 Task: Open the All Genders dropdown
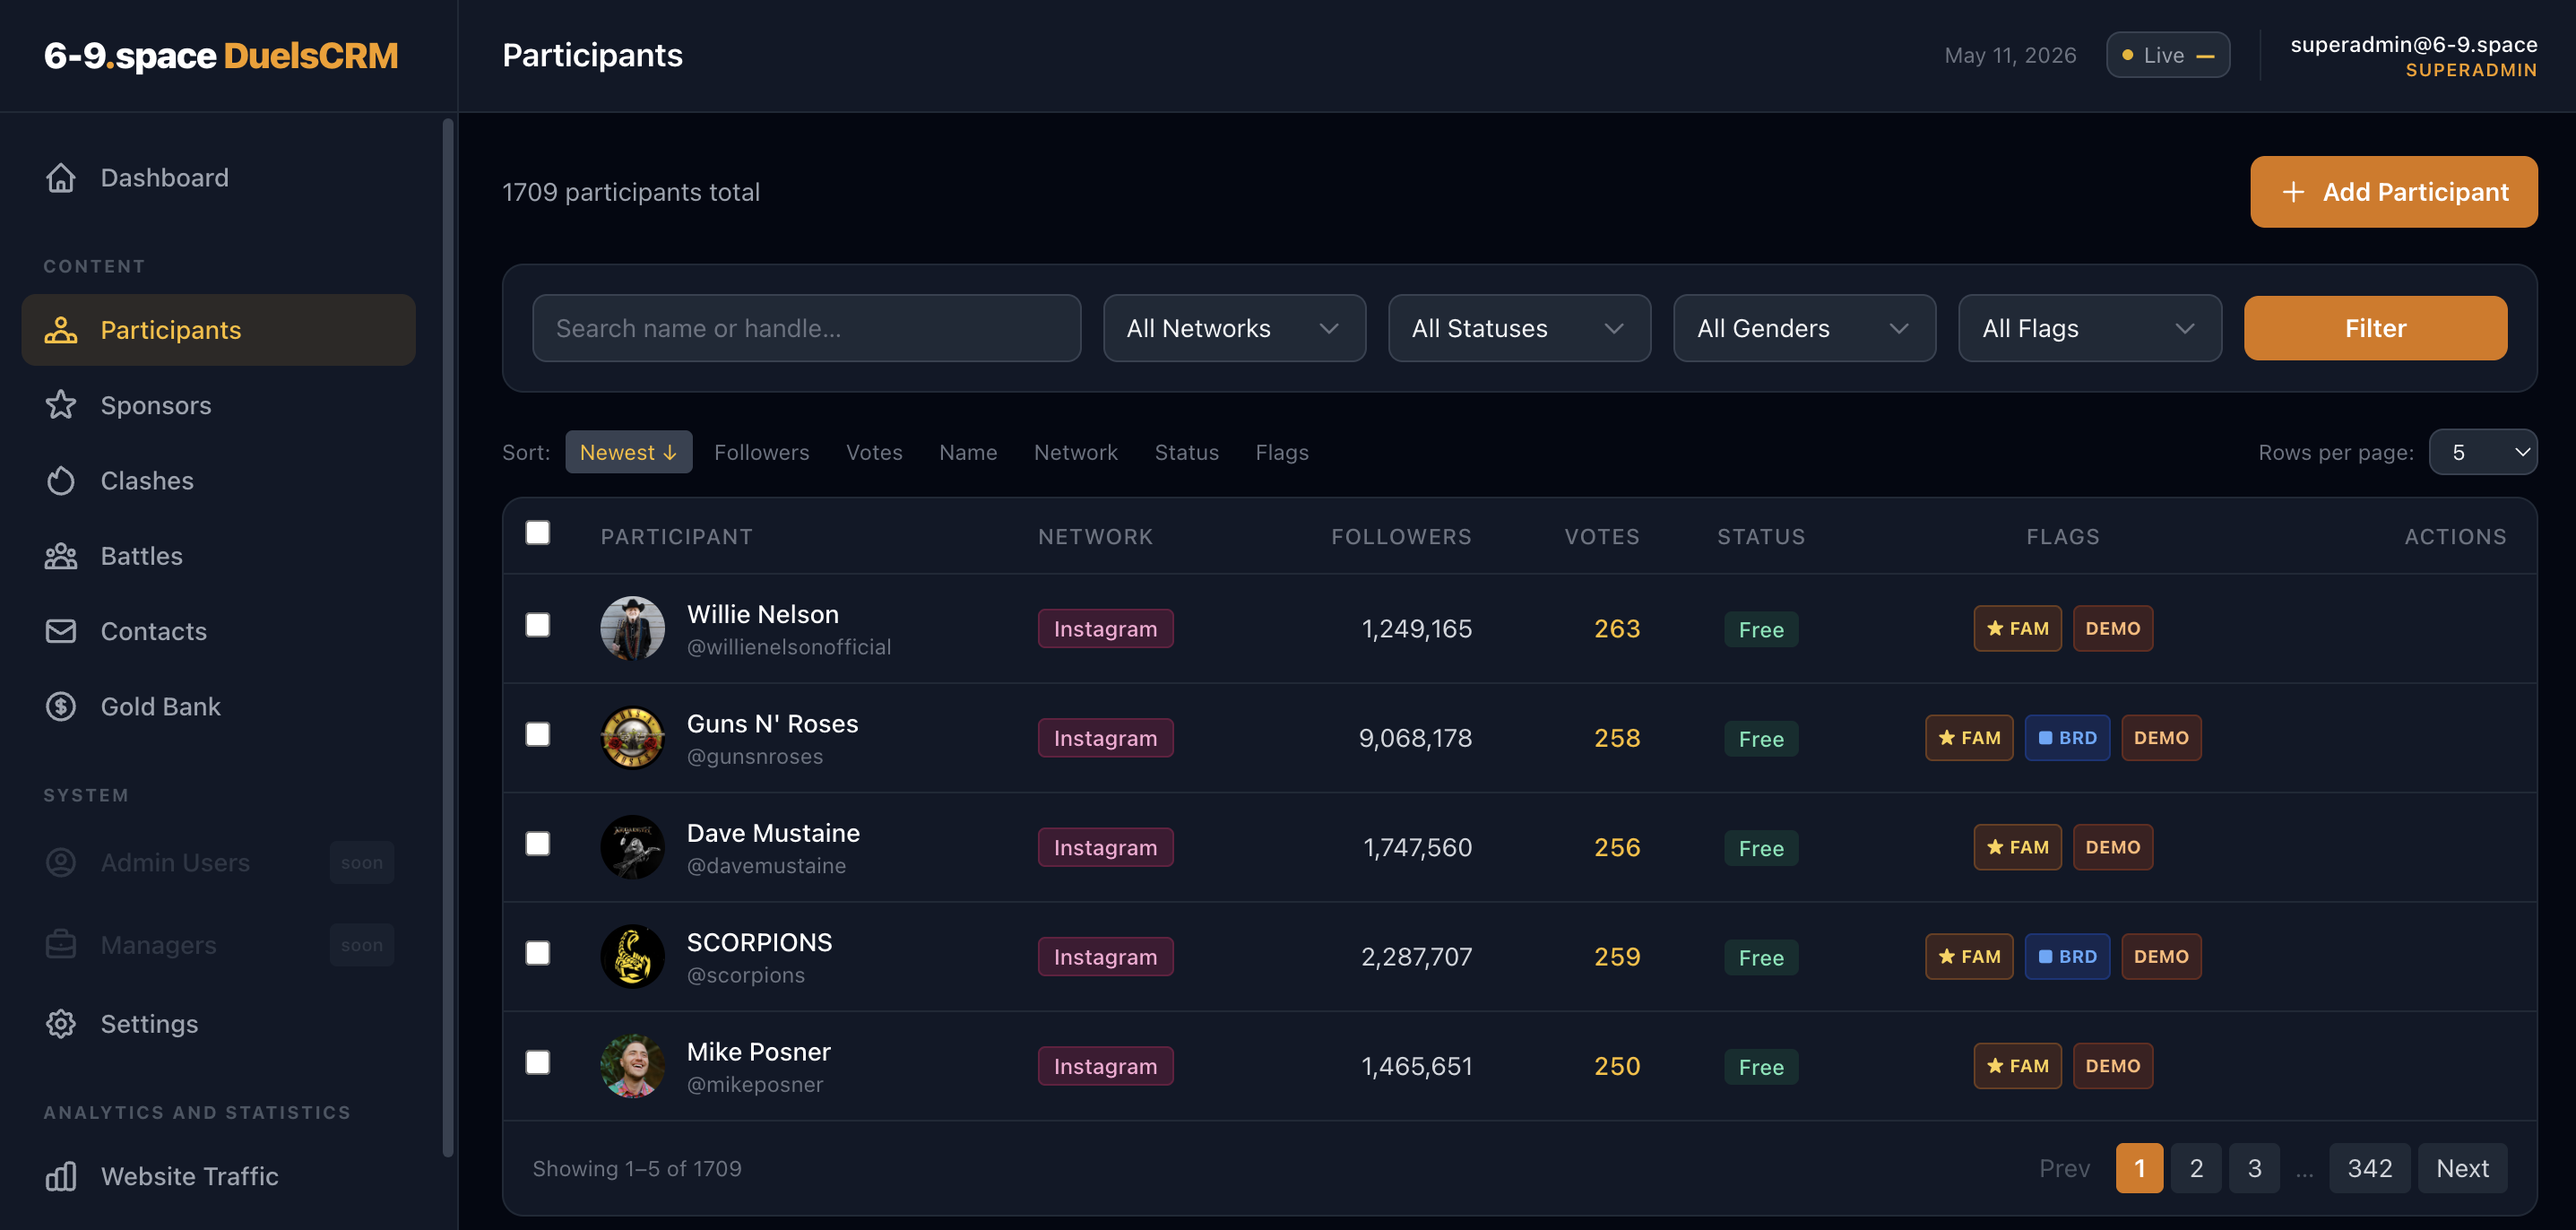coord(1804,328)
